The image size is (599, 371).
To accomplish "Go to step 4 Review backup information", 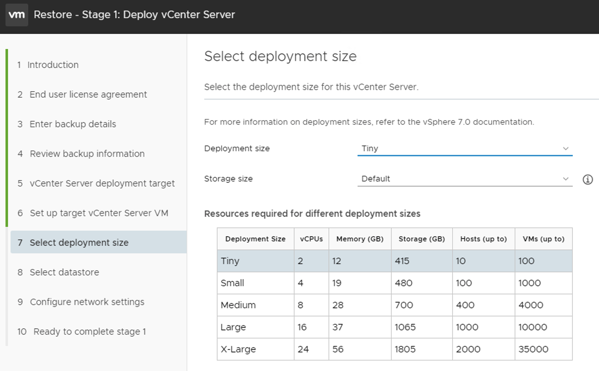I will pos(81,154).
